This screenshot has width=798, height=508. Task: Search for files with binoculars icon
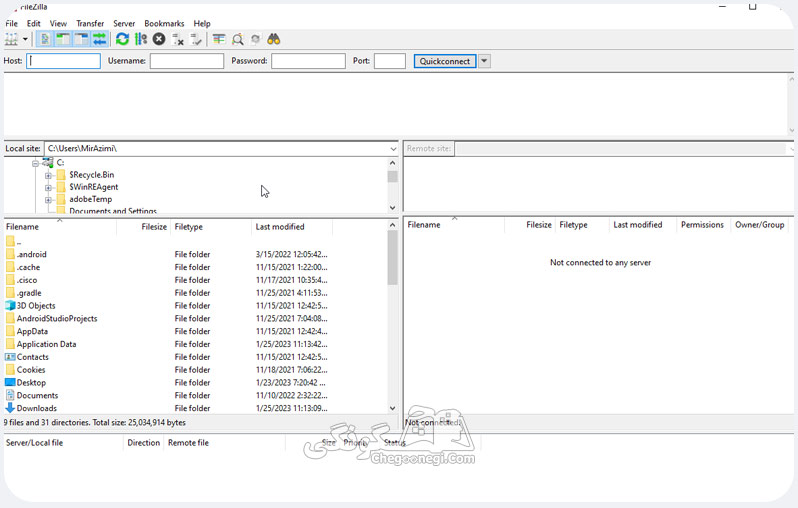point(274,39)
